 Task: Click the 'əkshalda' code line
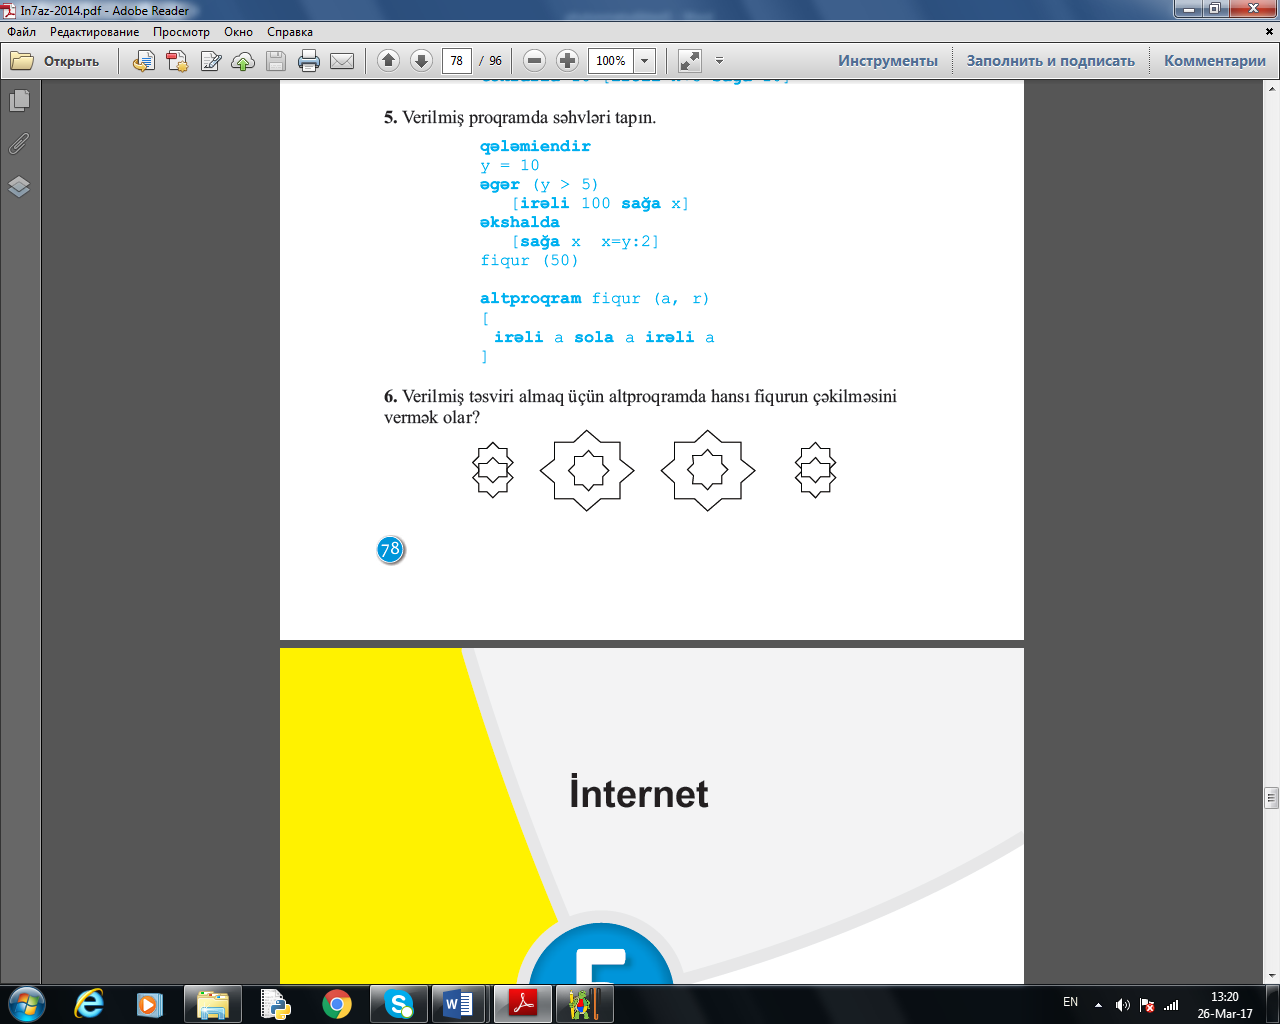pyautogui.click(x=519, y=222)
